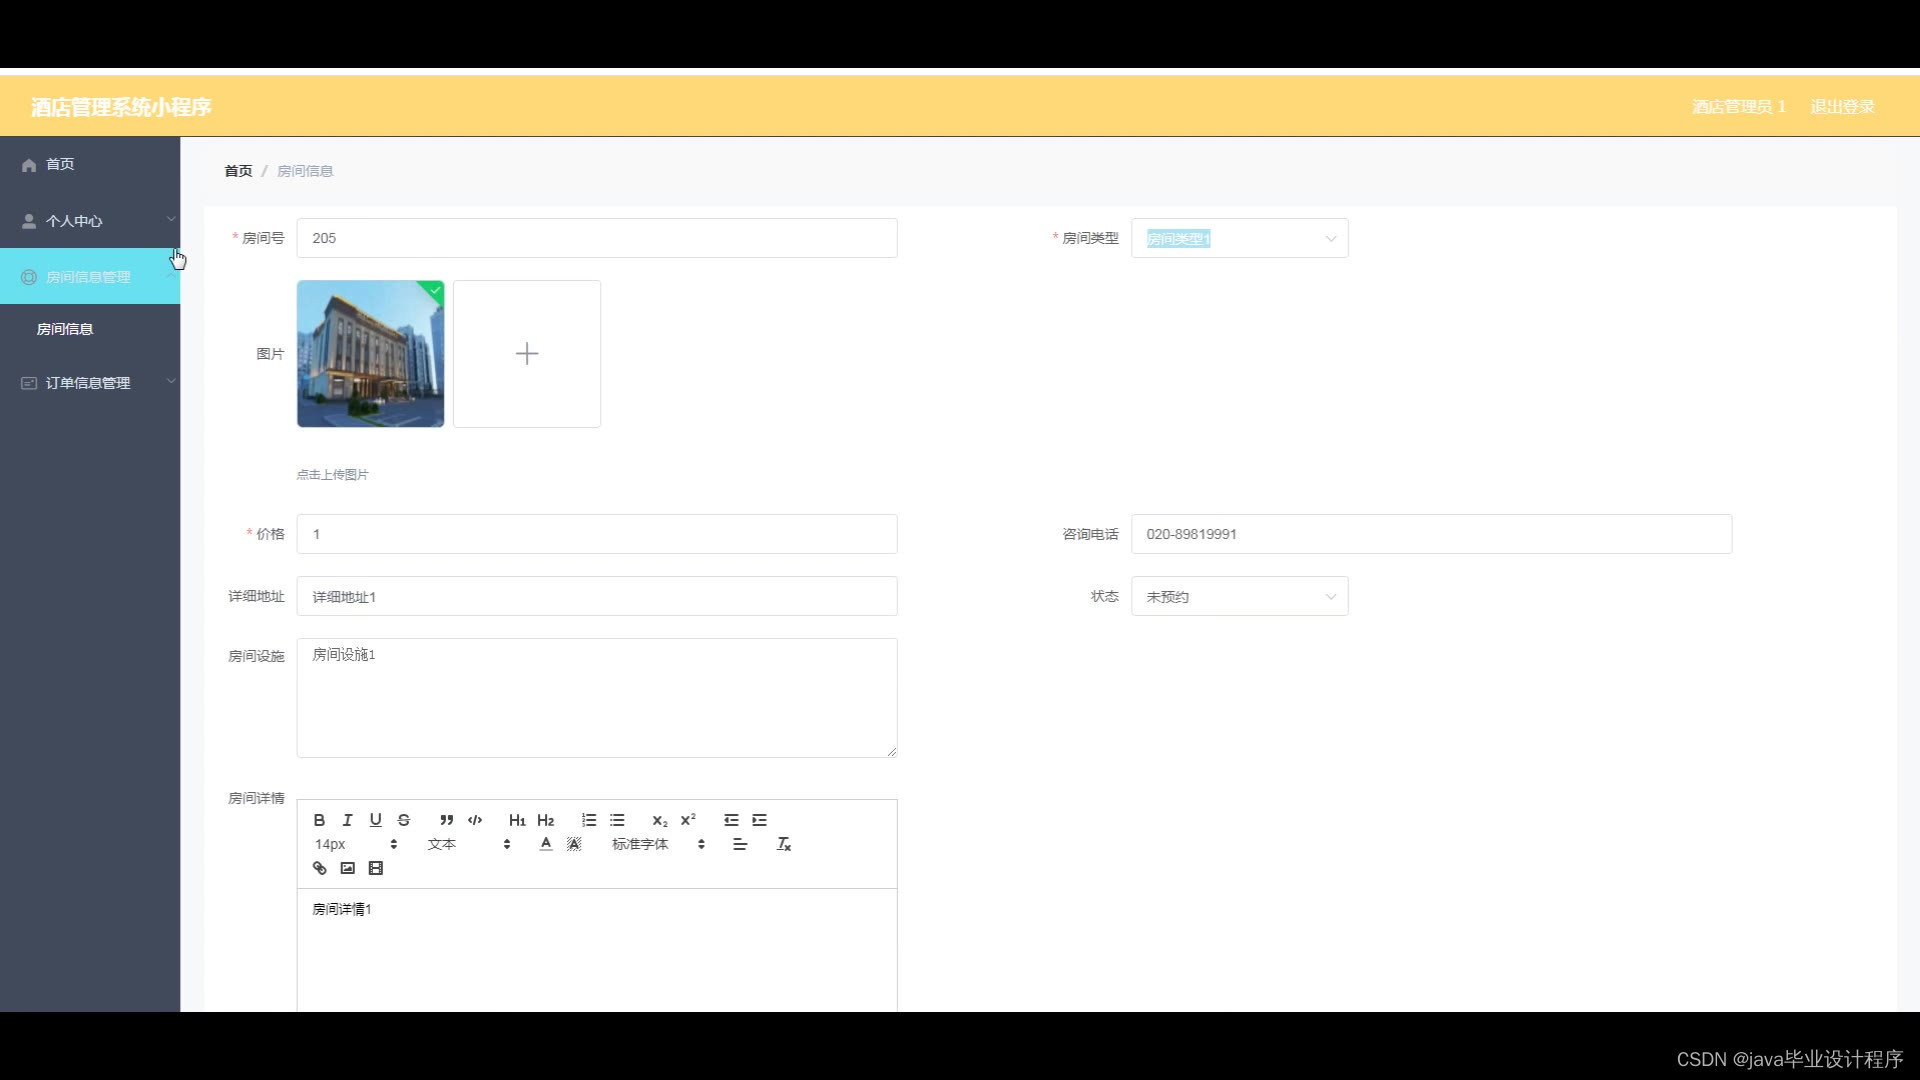
Task: Toggle bold formatting in room details editor
Action: (x=319, y=820)
